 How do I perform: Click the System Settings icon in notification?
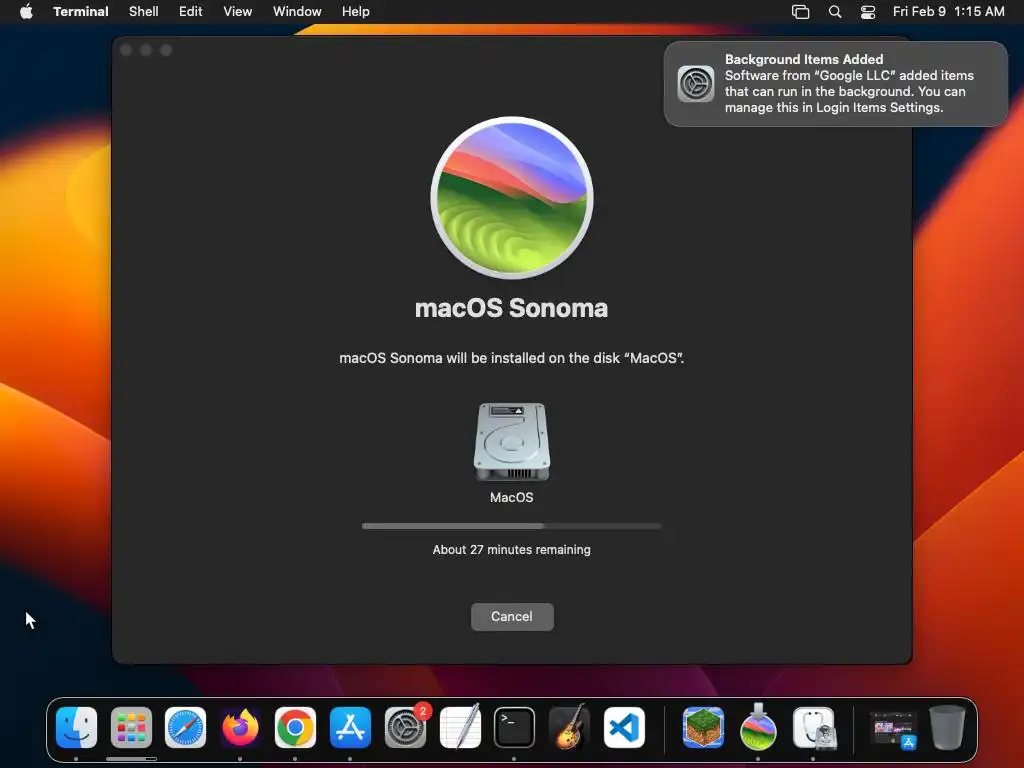696,84
